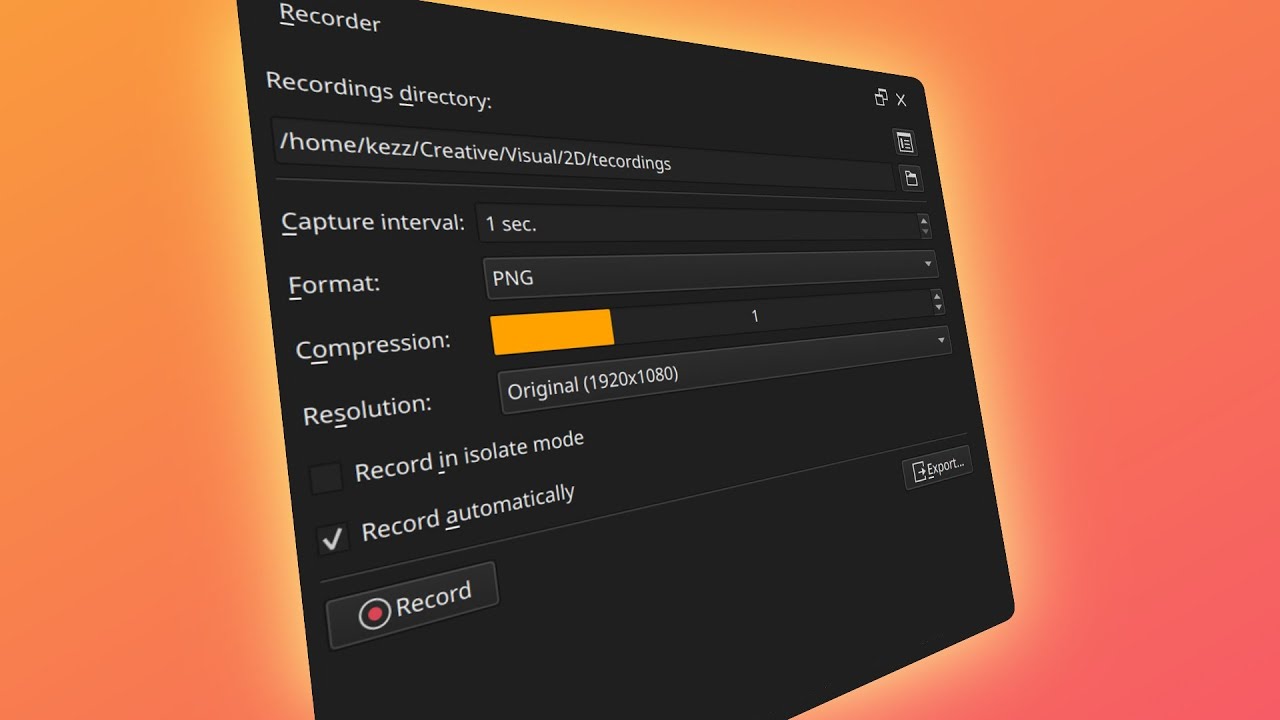Image resolution: width=1280 pixels, height=720 pixels.
Task: Open the manage recordings list icon
Action: click(x=905, y=143)
